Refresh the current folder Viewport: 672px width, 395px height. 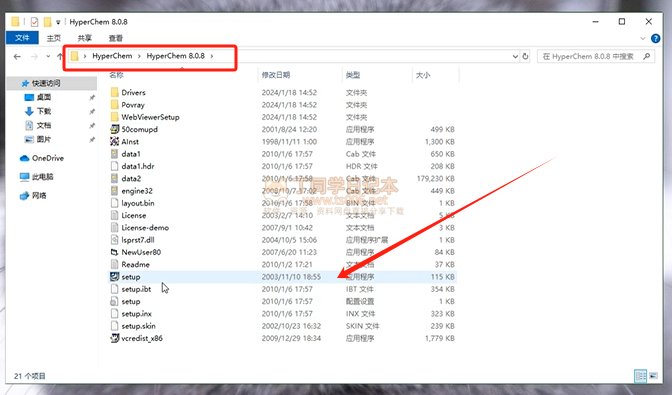coord(525,56)
